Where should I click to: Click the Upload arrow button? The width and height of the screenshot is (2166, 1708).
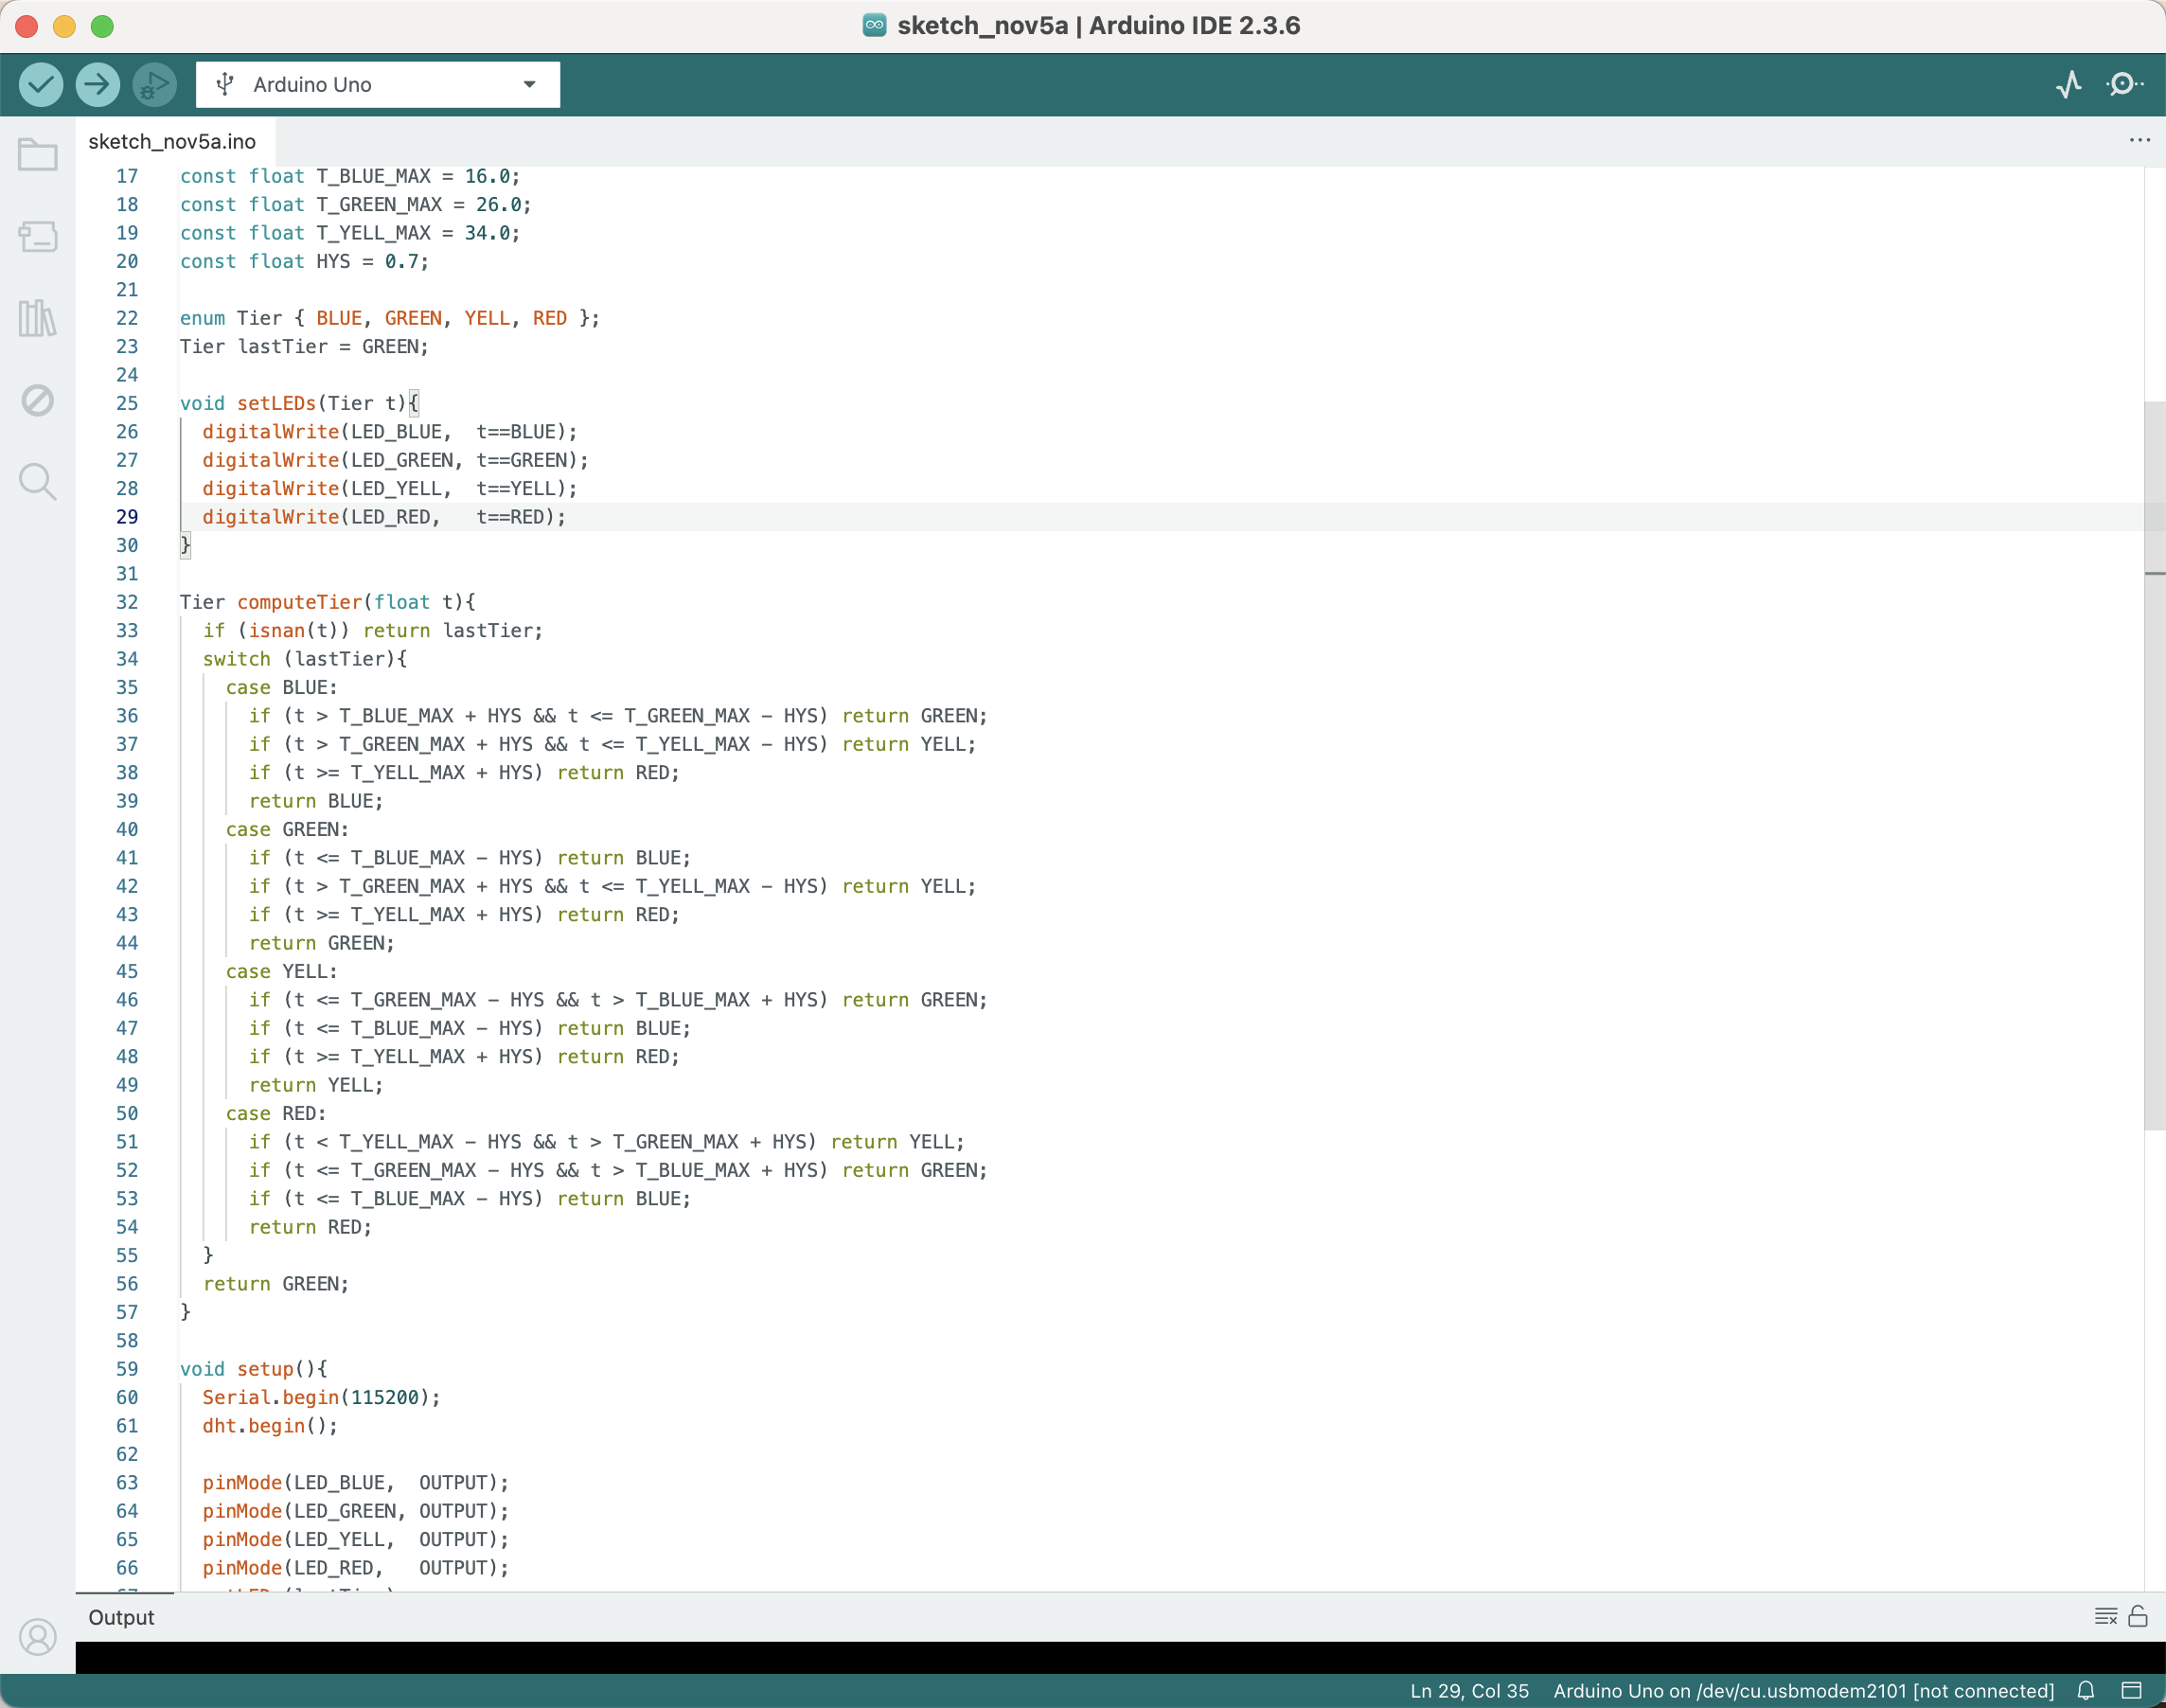pyautogui.click(x=97, y=85)
